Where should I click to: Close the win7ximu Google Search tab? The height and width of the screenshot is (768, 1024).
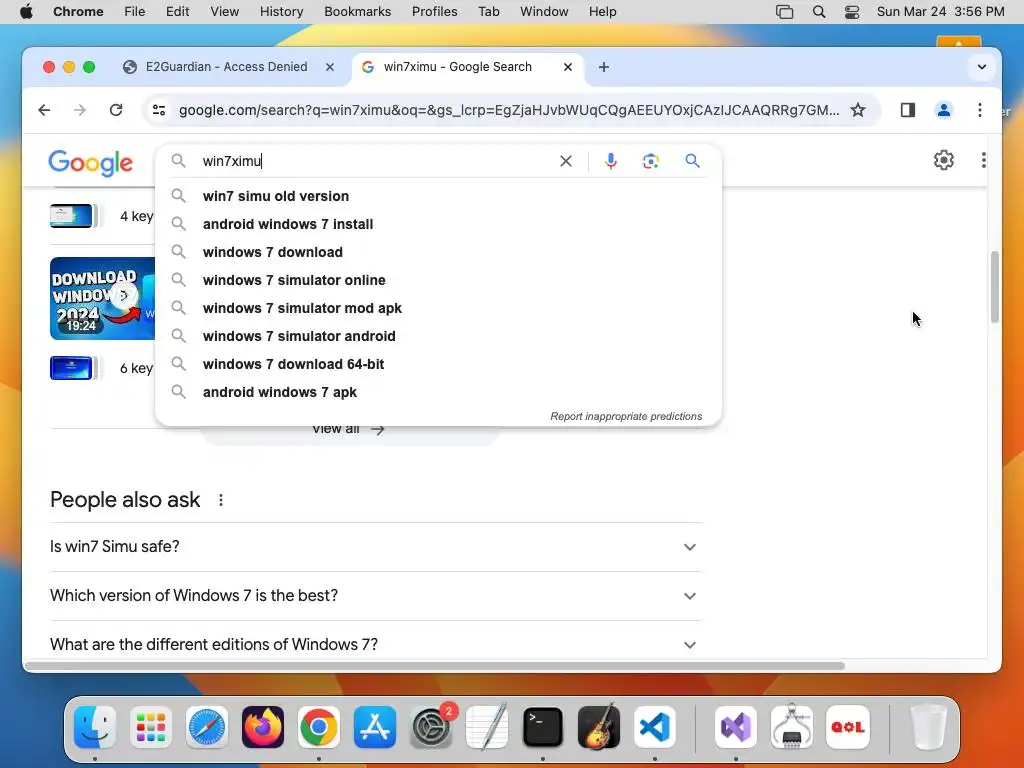click(568, 67)
